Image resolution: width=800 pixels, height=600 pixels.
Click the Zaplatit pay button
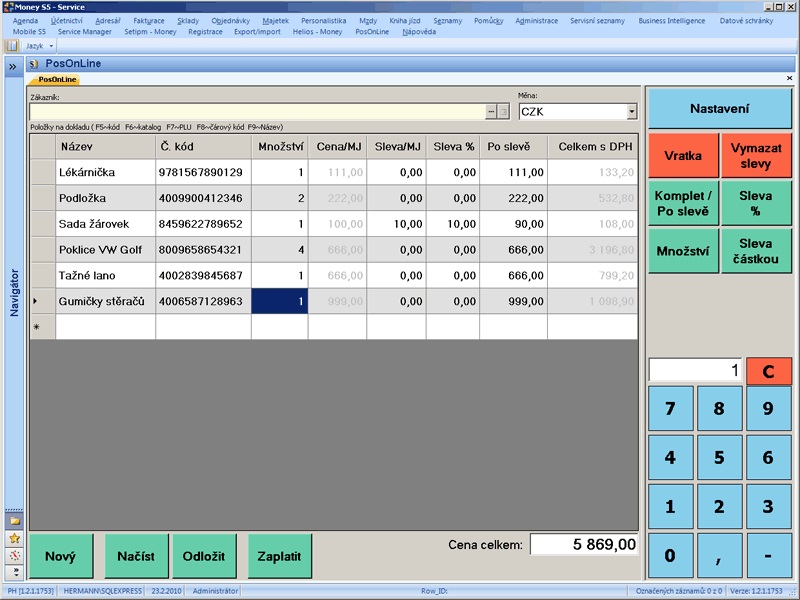click(x=280, y=556)
